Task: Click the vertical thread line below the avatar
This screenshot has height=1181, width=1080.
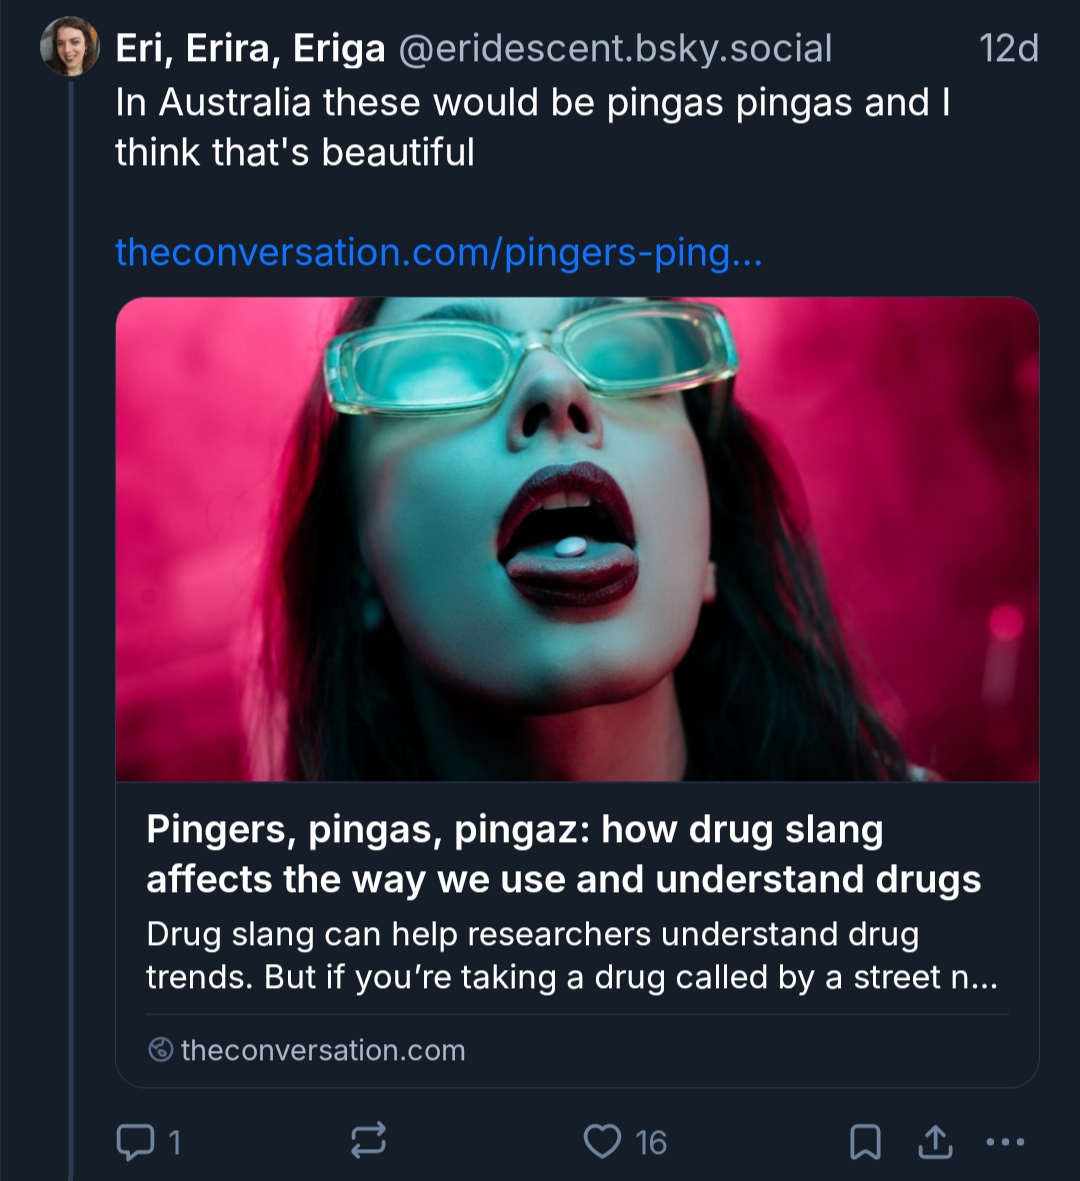Action: (x=71, y=600)
